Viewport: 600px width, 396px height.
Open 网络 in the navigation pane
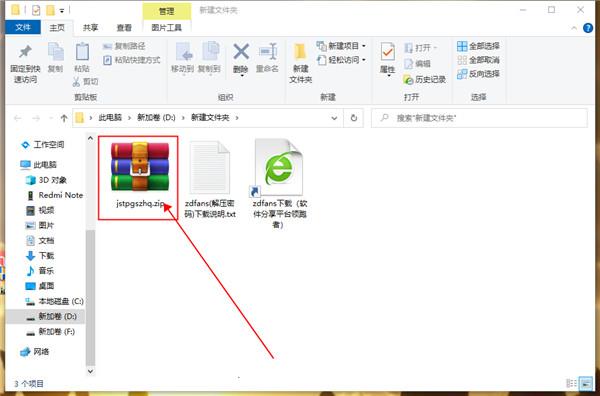[x=35, y=352]
